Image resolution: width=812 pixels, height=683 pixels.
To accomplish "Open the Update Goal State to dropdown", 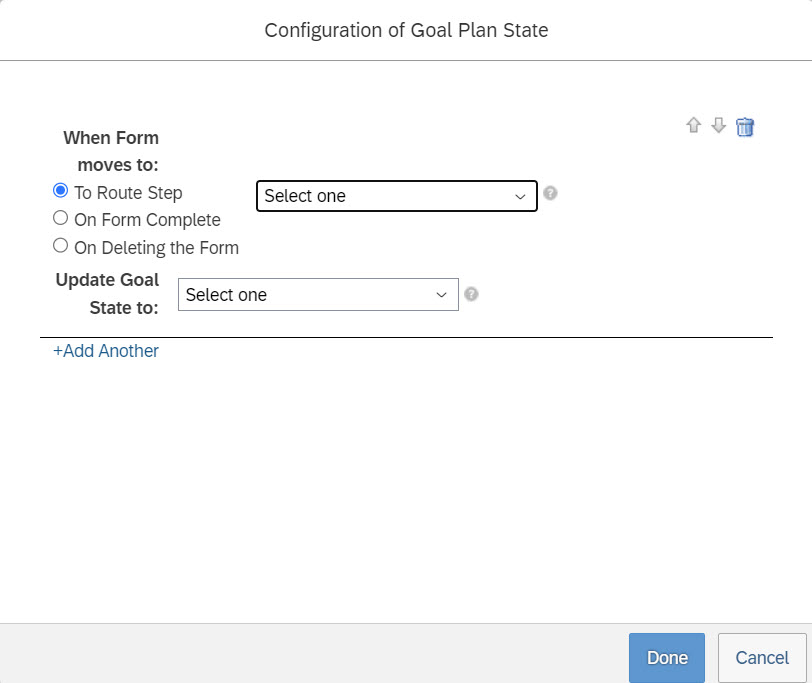I will [318, 295].
